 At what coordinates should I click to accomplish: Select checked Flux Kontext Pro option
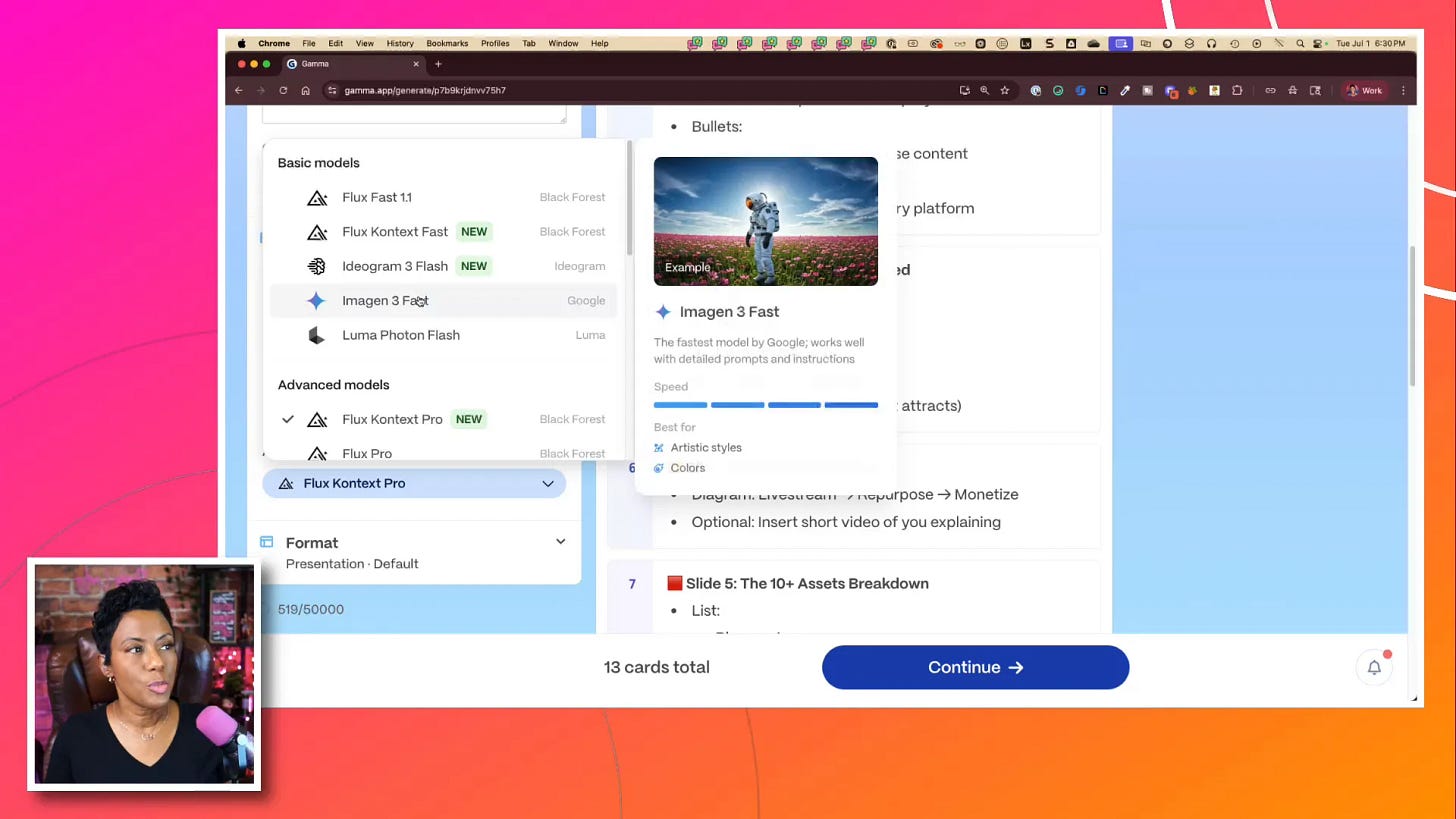(x=443, y=419)
